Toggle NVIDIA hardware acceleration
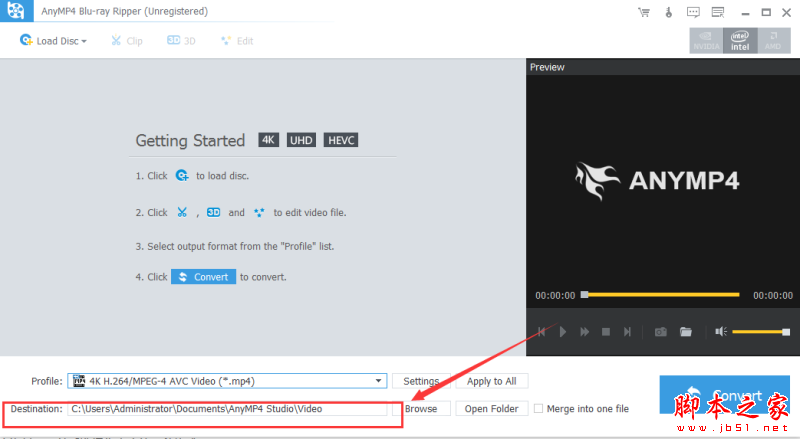Screen dimensions: 800x439 [706, 41]
